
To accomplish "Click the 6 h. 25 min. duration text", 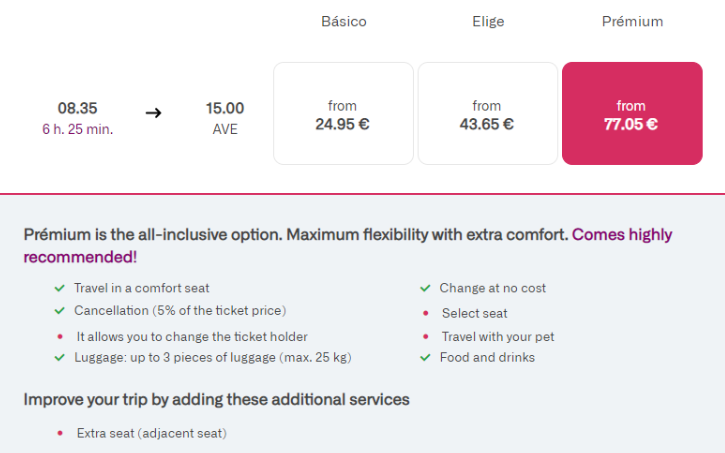I will [x=77, y=129].
